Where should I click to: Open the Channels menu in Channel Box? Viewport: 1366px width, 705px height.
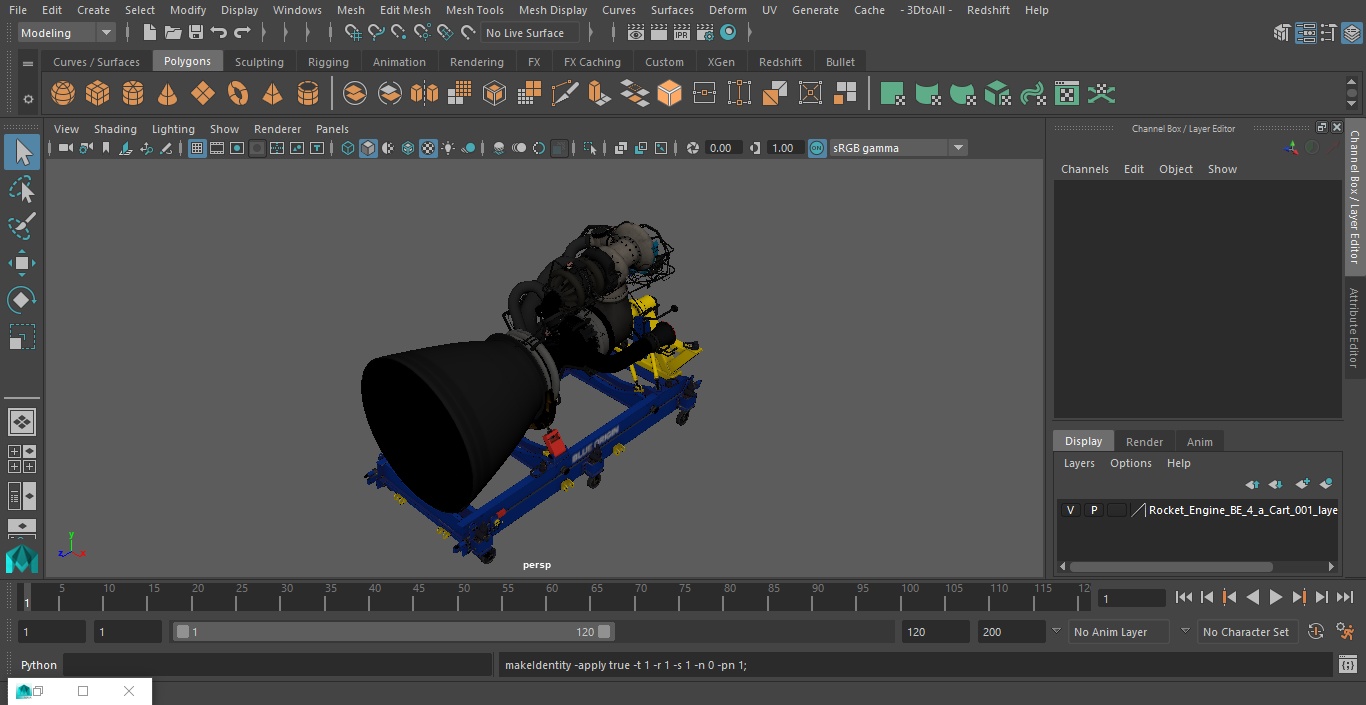pyautogui.click(x=1084, y=169)
